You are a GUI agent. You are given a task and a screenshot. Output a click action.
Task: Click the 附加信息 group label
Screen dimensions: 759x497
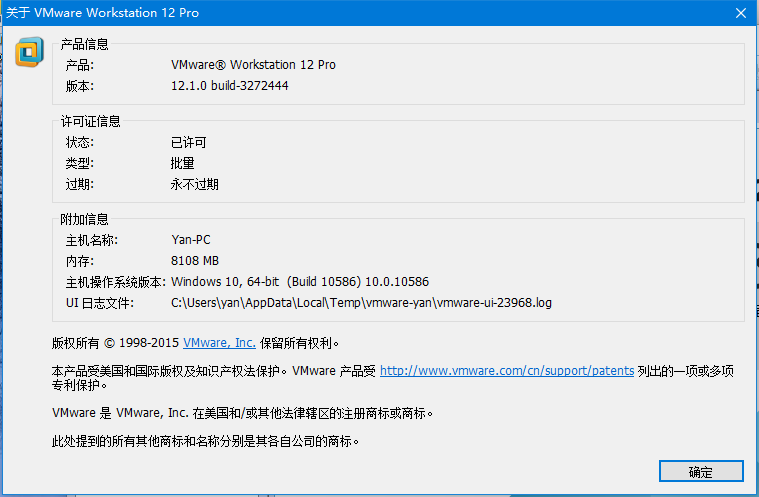coord(84,219)
